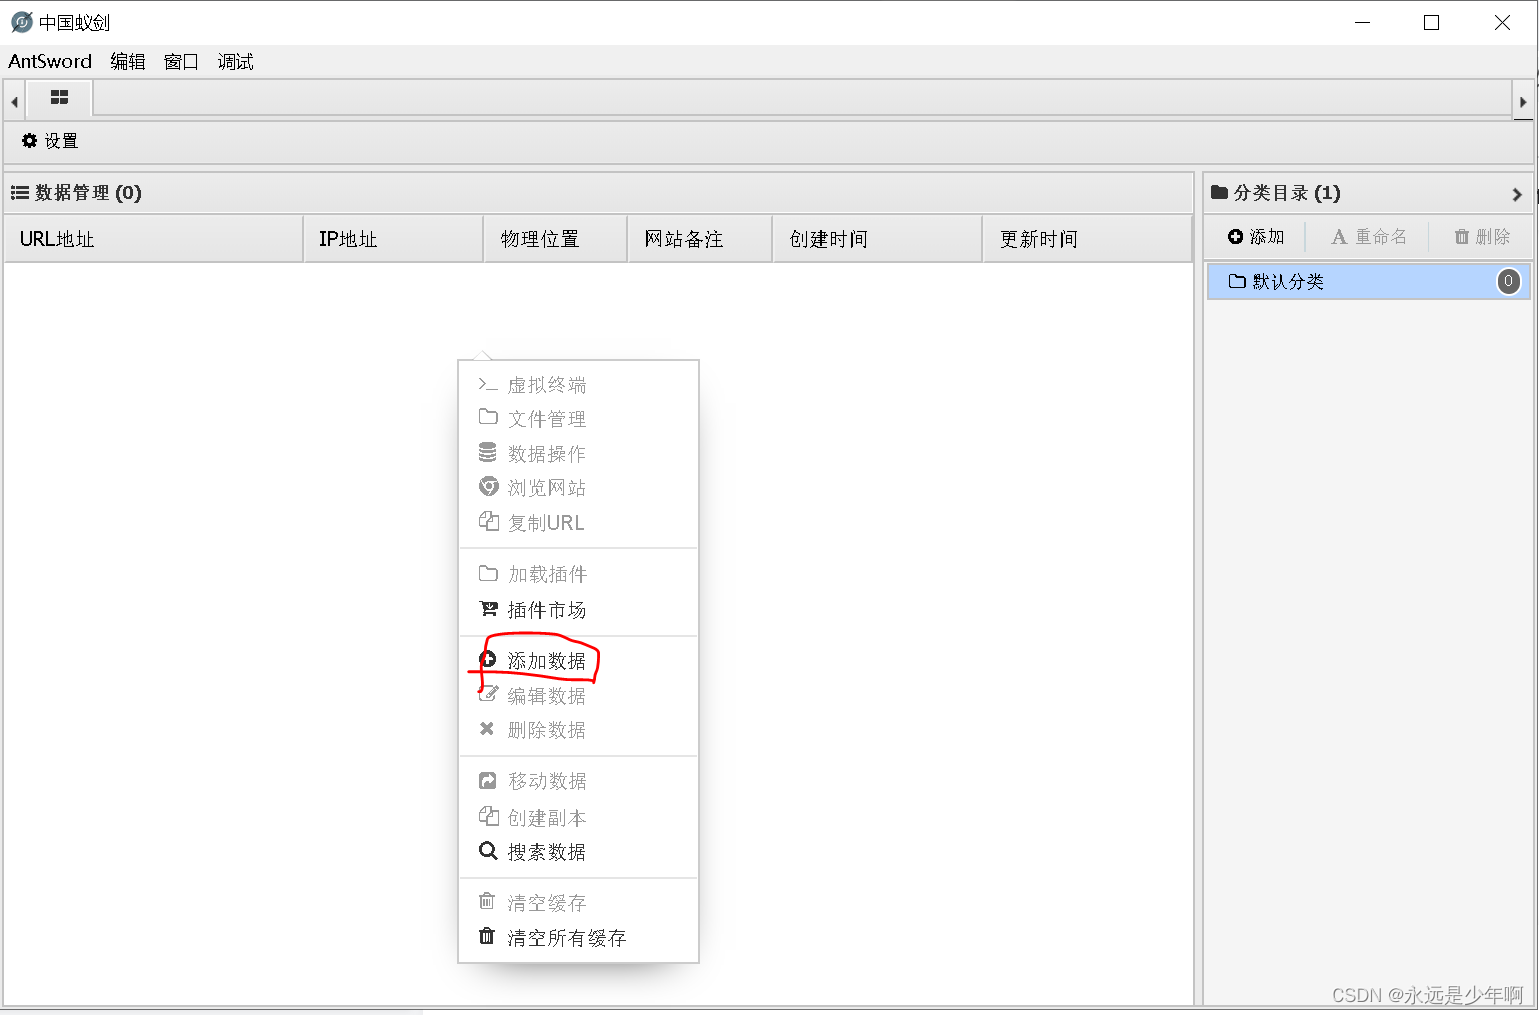Open the 设置 gear settings
The image size is (1539, 1015).
click(49, 141)
